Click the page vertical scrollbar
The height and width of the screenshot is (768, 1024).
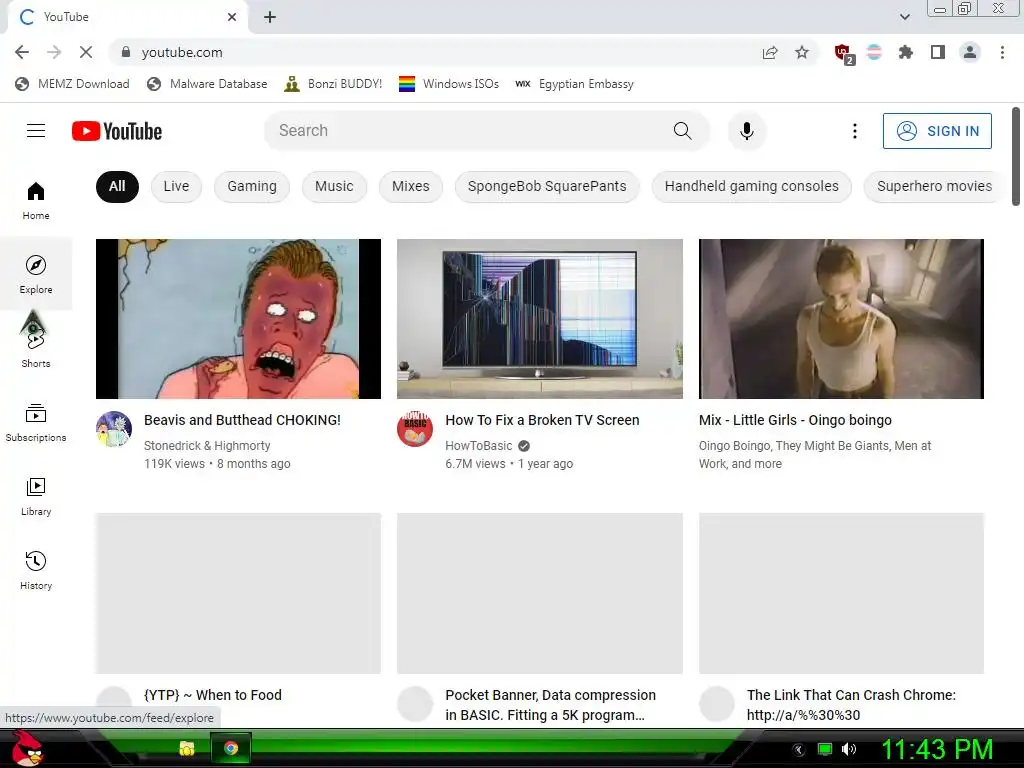coord(1016,157)
